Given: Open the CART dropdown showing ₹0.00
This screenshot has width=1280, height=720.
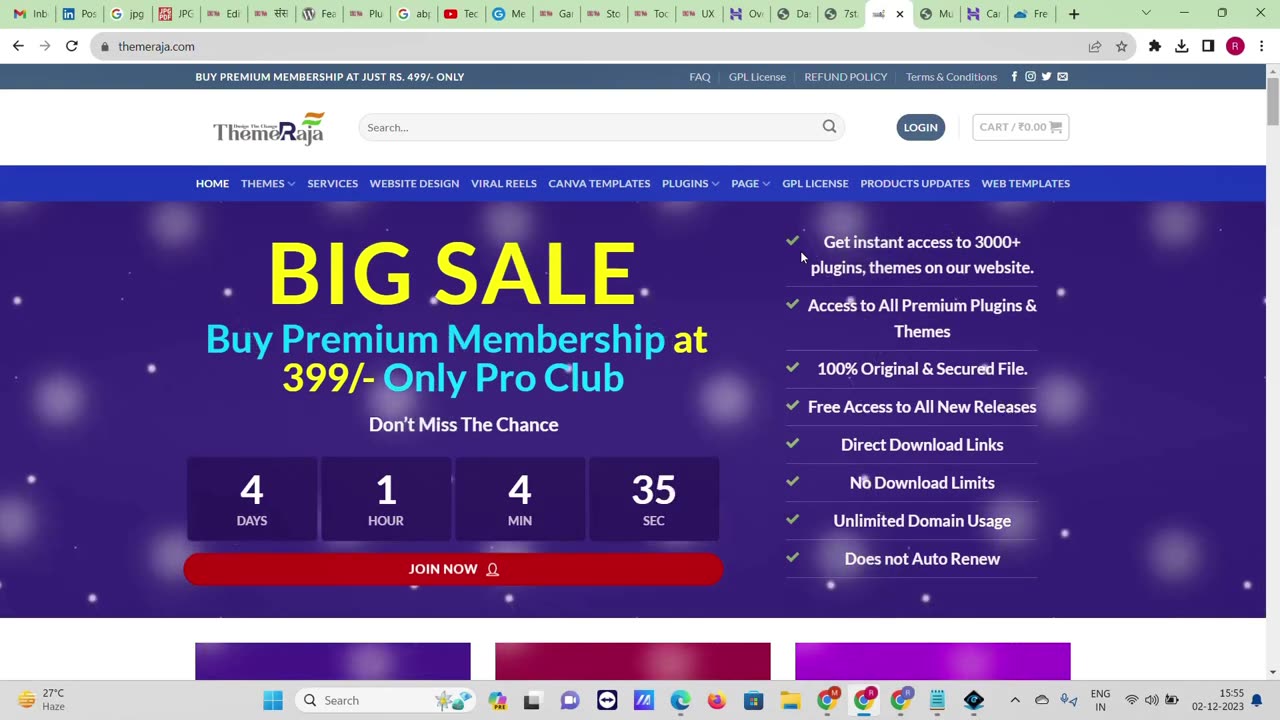Looking at the screenshot, I should coord(1021,127).
